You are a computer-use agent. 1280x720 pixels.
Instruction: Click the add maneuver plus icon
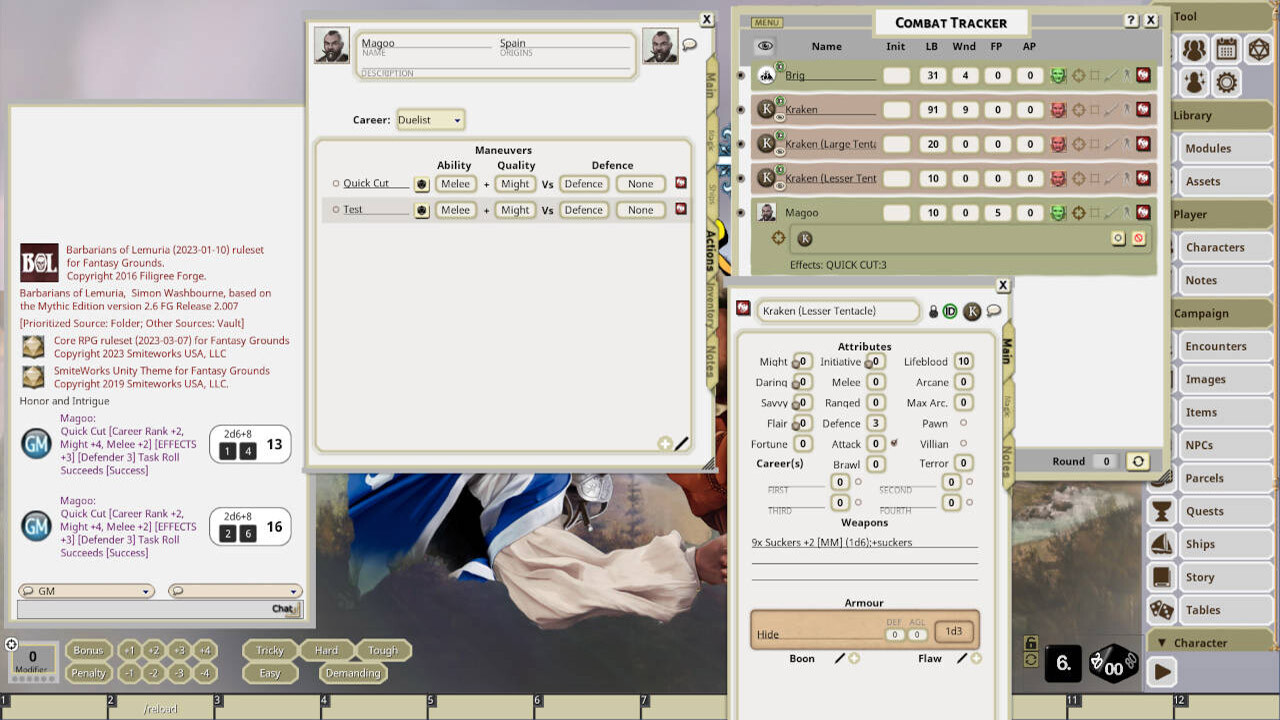pyautogui.click(x=664, y=443)
